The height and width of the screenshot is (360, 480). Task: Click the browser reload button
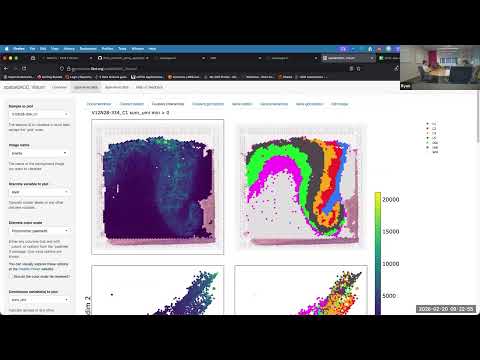click(24, 68)
